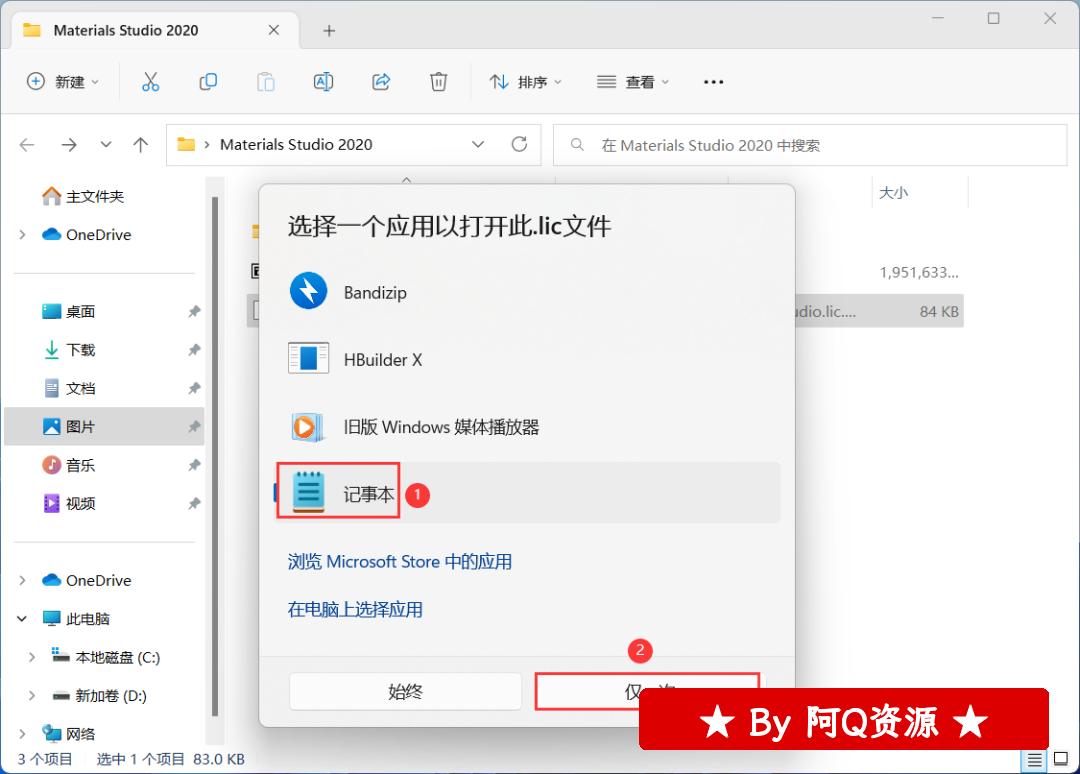
Task: Expand 本地磁盘 (C:) in navigation pane
Action: pos(32,657)
